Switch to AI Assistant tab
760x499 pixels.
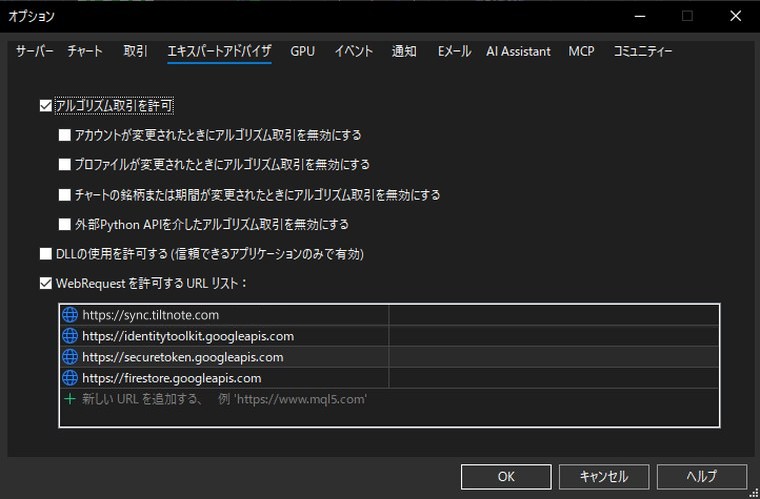click(519, 51)
